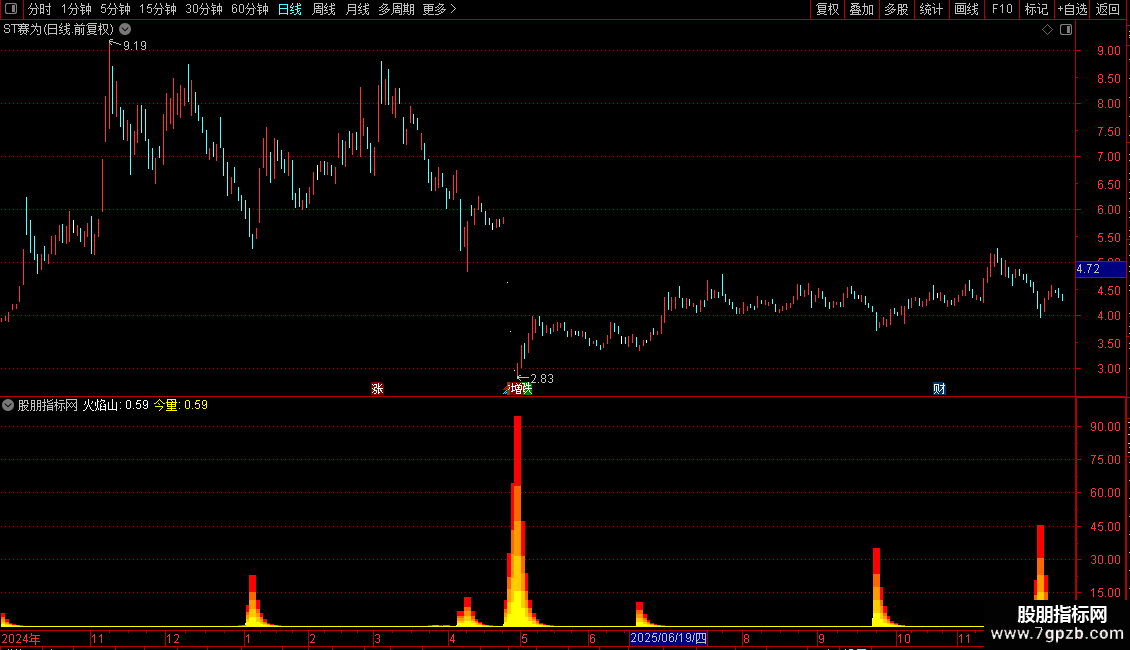1130x650 pixels.
Task: Click the 90.00 indicator axis label
Action: click(1105, 427)
